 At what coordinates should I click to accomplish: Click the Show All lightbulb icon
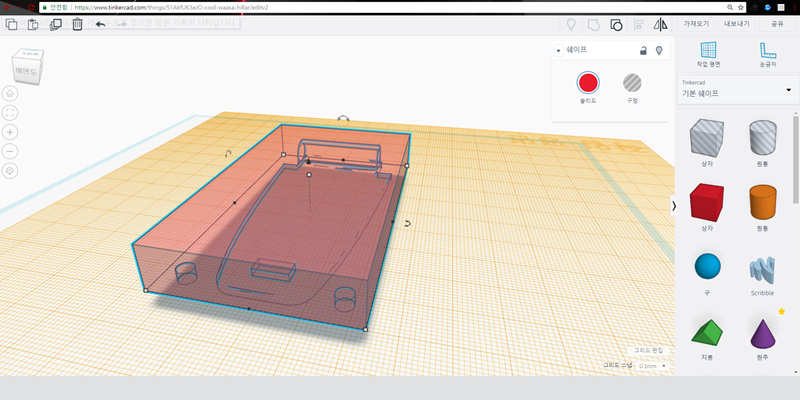tap(571, 24)
